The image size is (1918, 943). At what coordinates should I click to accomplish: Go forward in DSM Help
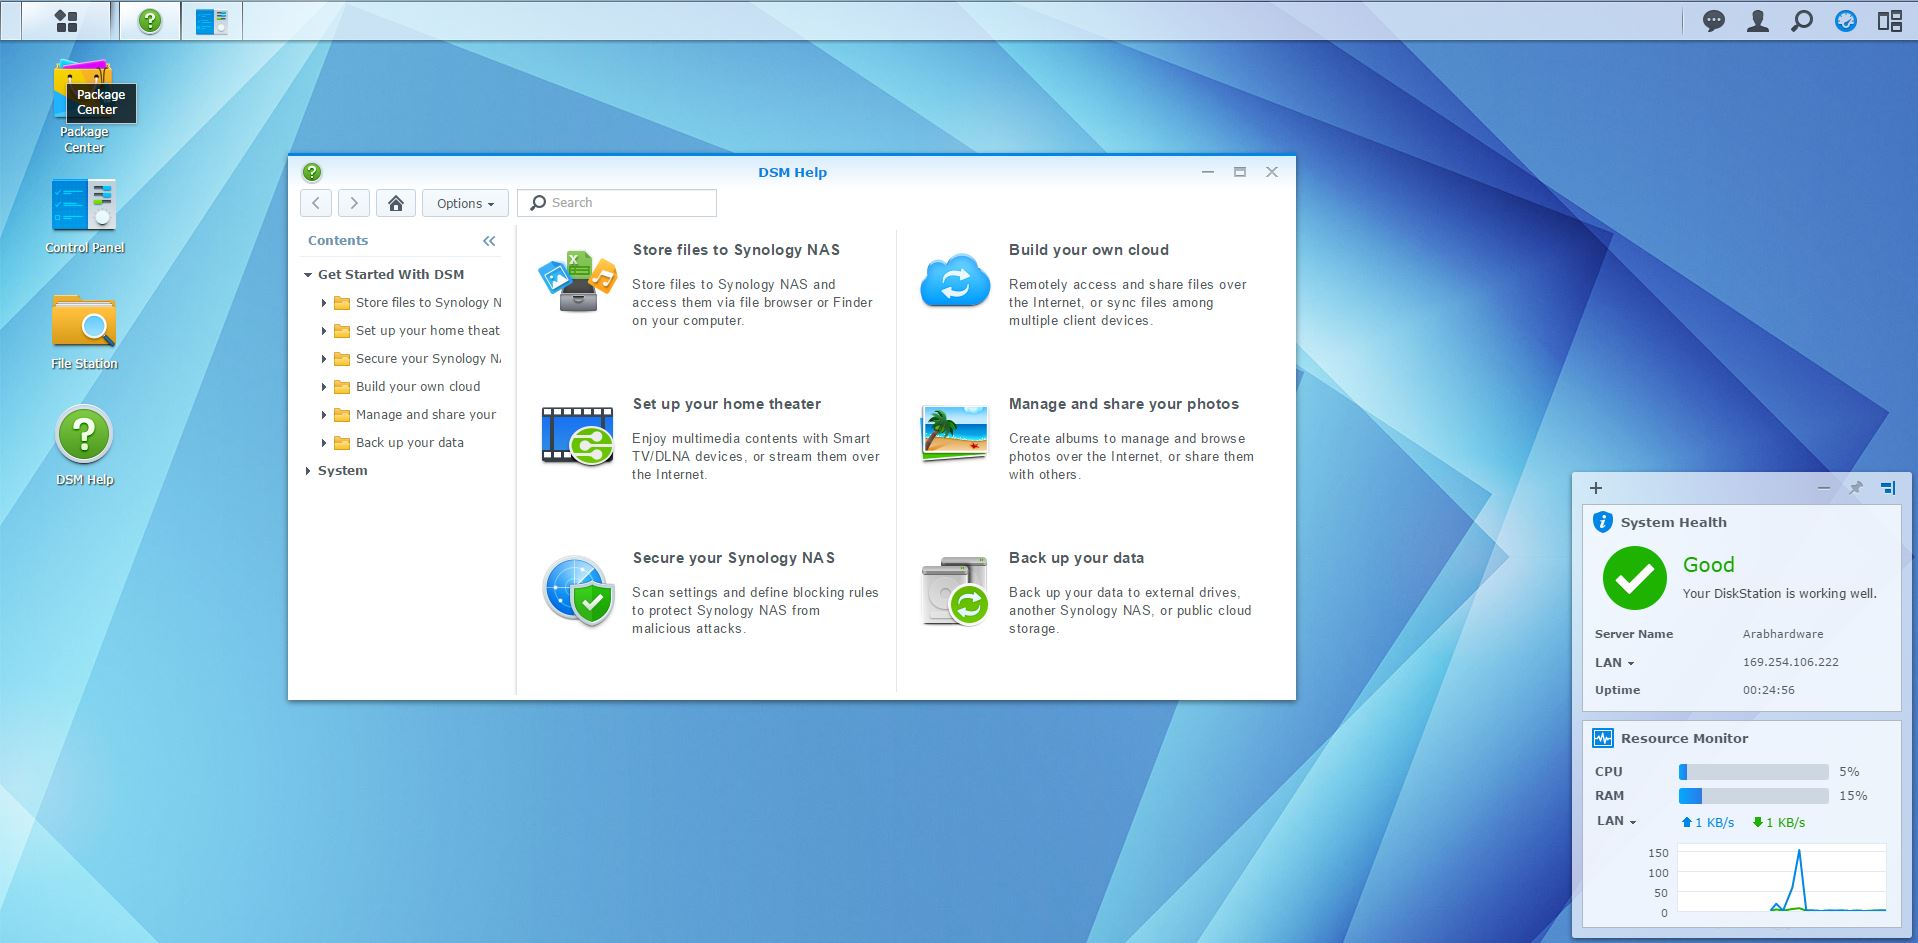tap(353, 203)
